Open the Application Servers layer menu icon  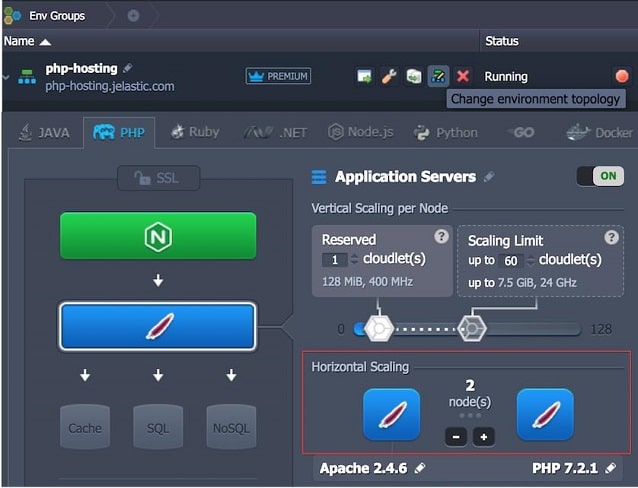pyautogui.click(x=319, y=177)
